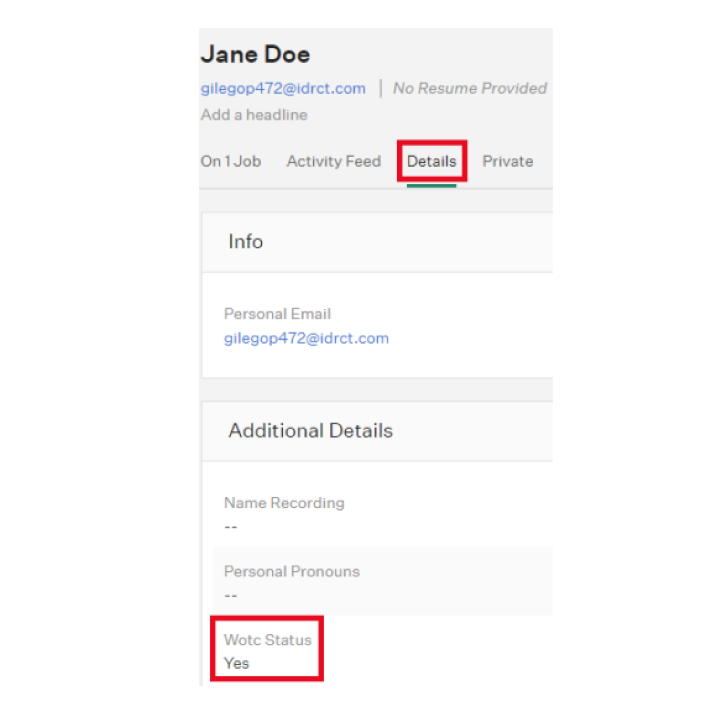Click the Additional Details section header
The image size is (720, 721).
pyautogui.click(x=310, y=431)
